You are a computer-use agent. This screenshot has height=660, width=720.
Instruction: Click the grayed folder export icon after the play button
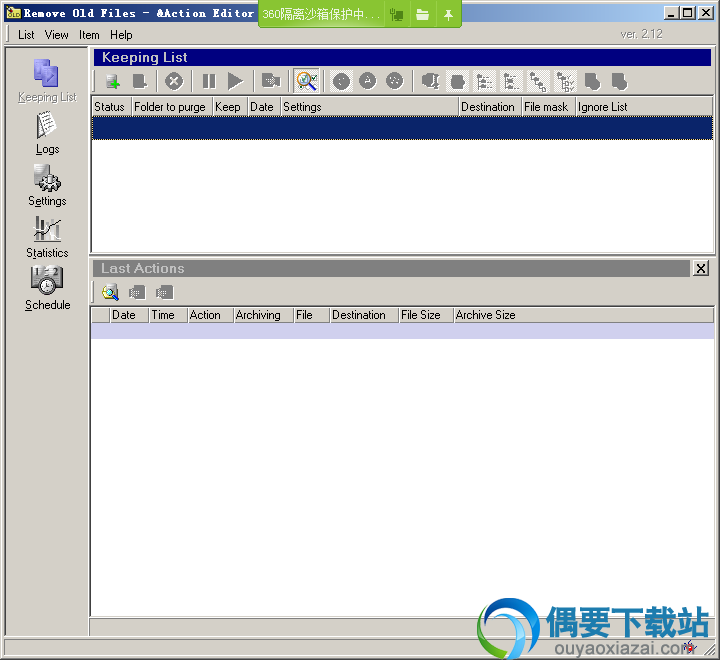point(271,82)
